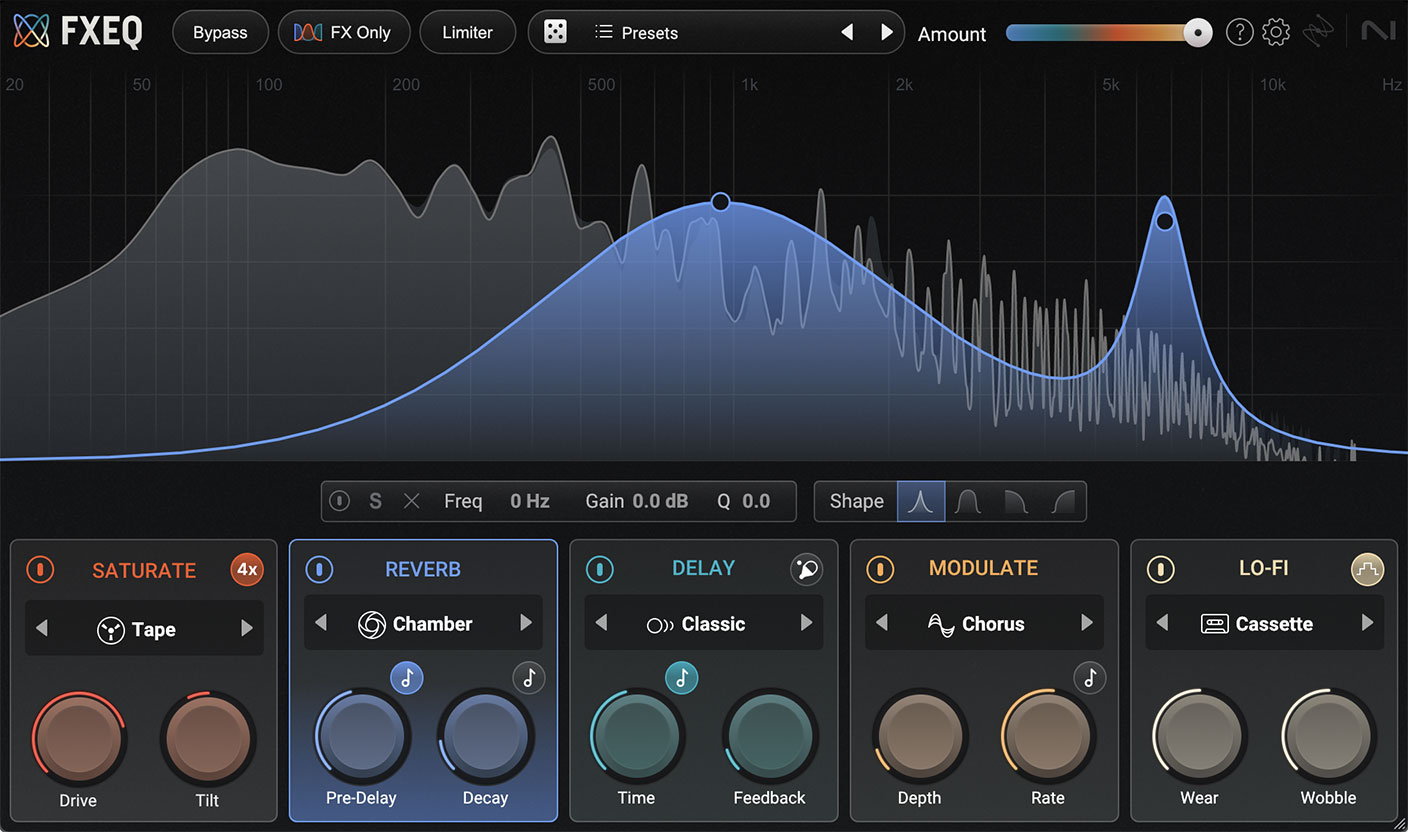Select the band-pass filter shape icon
The height and width of the screenshot is (832, 1408).
(966, 501)
